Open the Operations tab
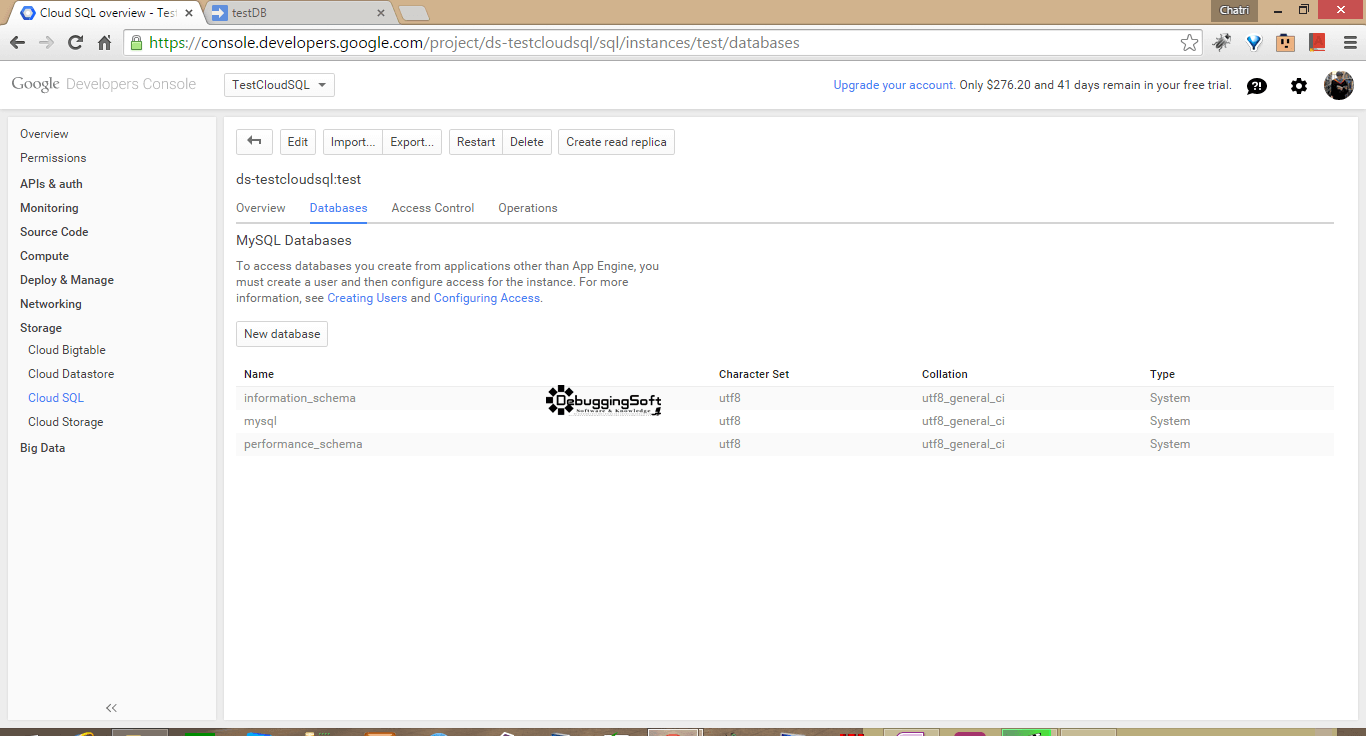 pos(528,208)
